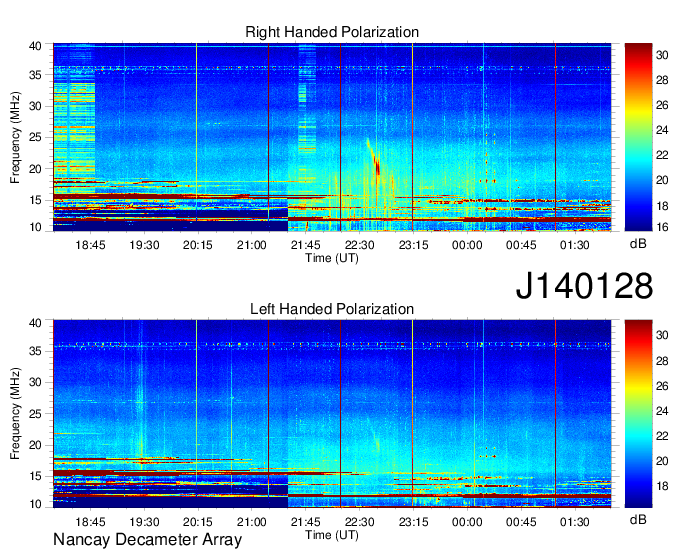Click the 21:45 time tick of the Left Handed plot
680x552 pixels.
coord(306,522)
